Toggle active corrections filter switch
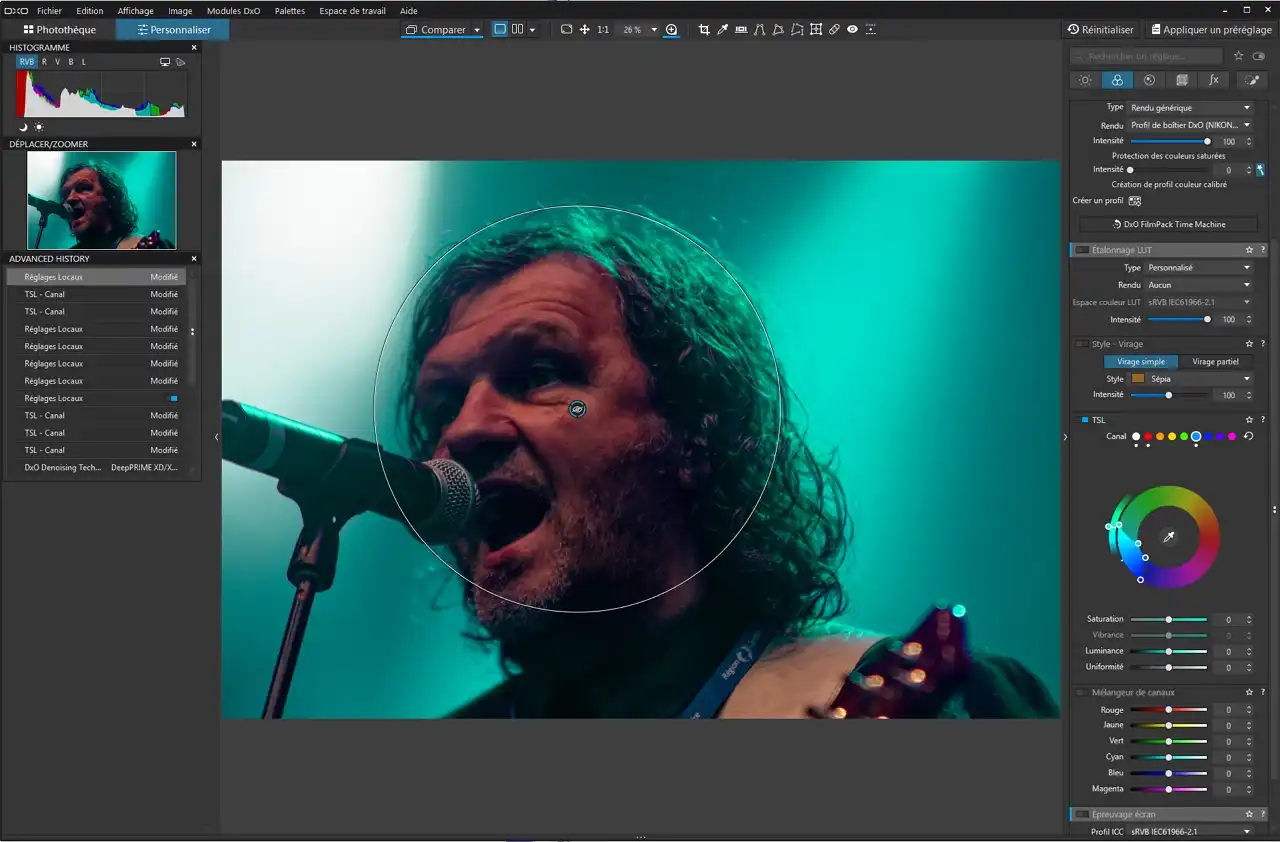 tap(1259, 57)
